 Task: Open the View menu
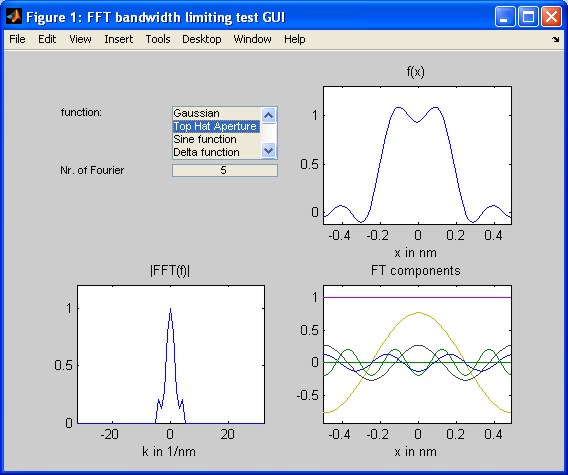[80, 39]
